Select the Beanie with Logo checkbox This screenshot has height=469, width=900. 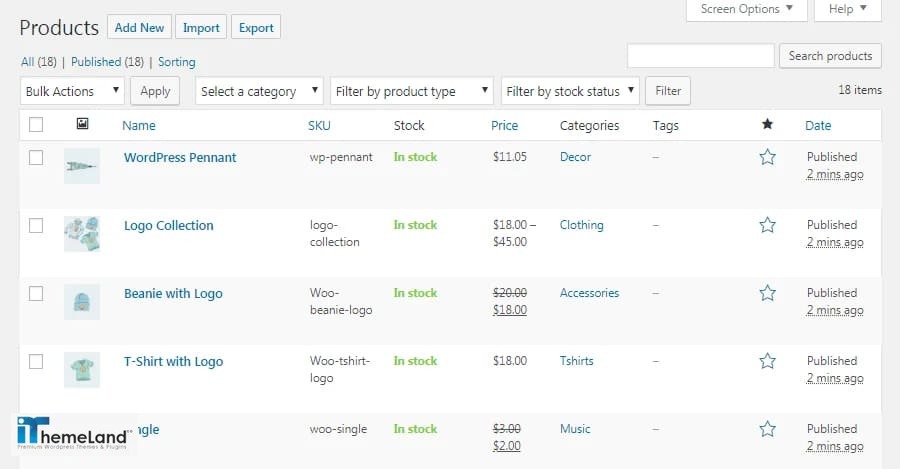click(x=36, y=293)
